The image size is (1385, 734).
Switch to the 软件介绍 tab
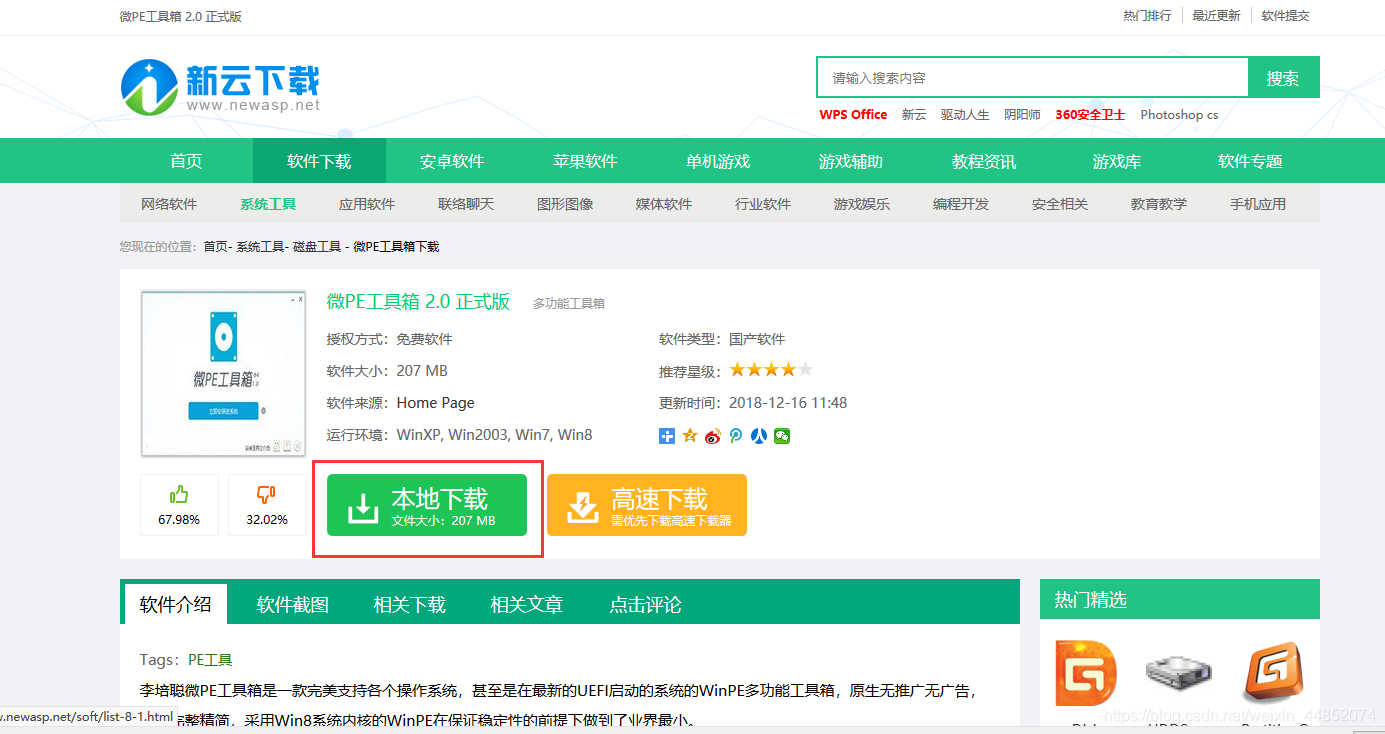pos(176,604)
